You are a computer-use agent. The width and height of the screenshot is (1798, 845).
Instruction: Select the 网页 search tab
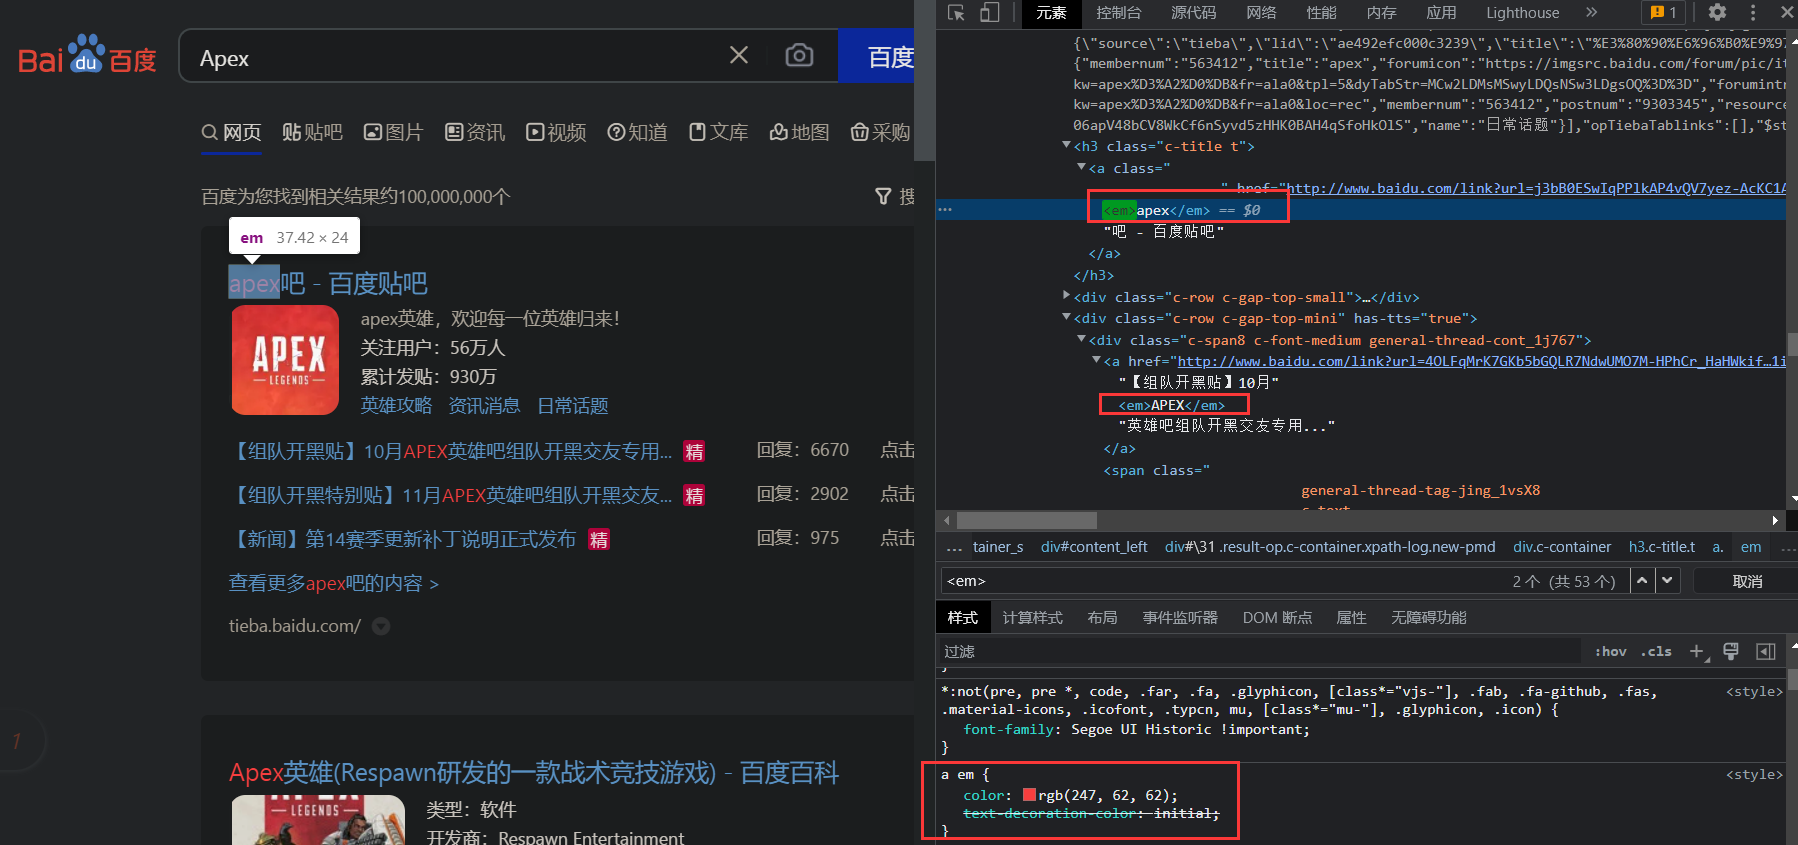point(231,132)
